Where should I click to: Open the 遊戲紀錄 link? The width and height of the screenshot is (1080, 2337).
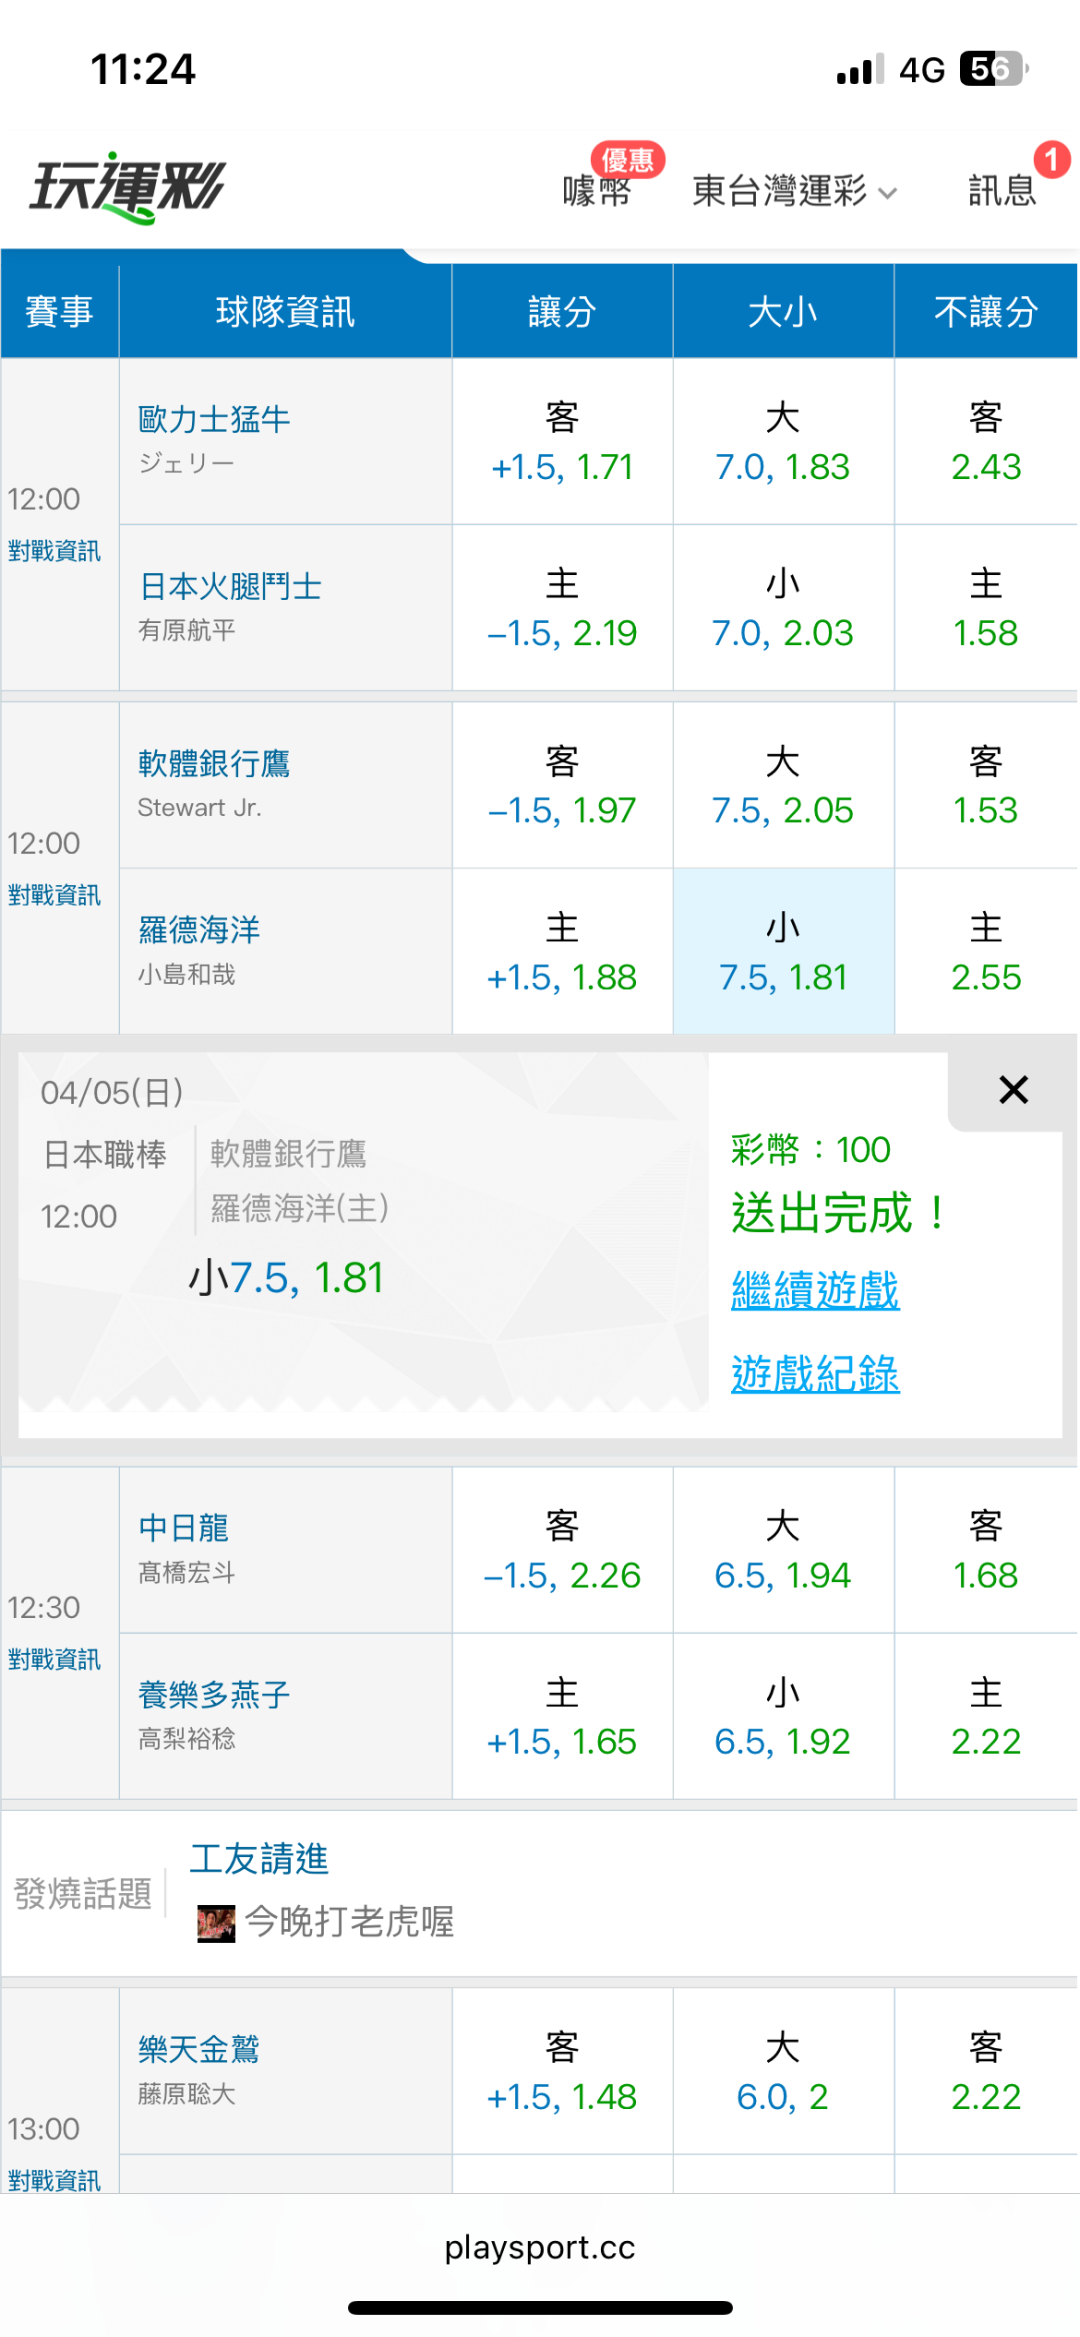pyautogui.click(x=815, y=1374)
